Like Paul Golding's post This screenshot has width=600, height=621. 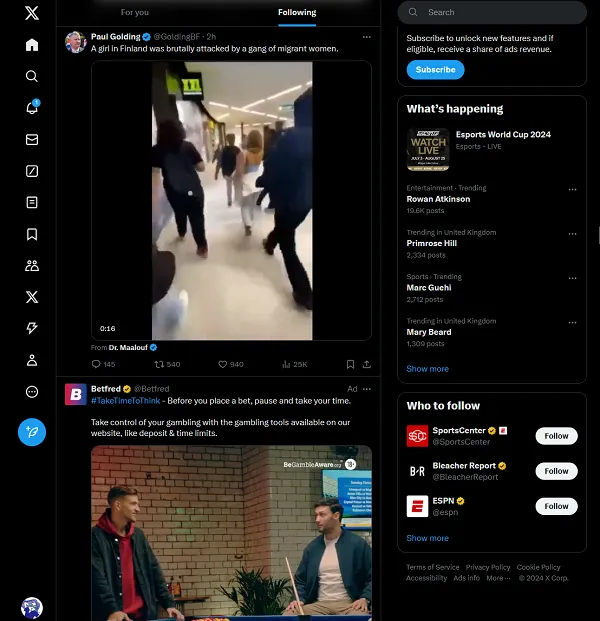pyautogui.click(x=231, y=364)
